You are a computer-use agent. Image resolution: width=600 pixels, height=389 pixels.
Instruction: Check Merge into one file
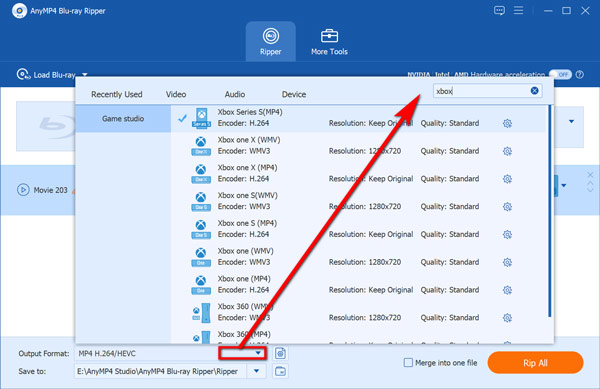click(x=408, y=363)
